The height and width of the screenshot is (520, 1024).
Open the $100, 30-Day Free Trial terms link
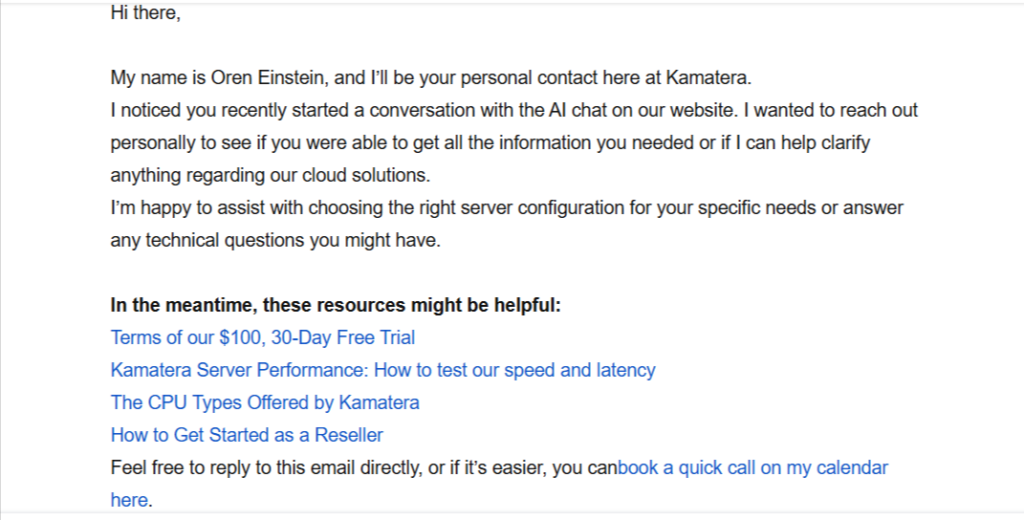[x=263, y=338]
